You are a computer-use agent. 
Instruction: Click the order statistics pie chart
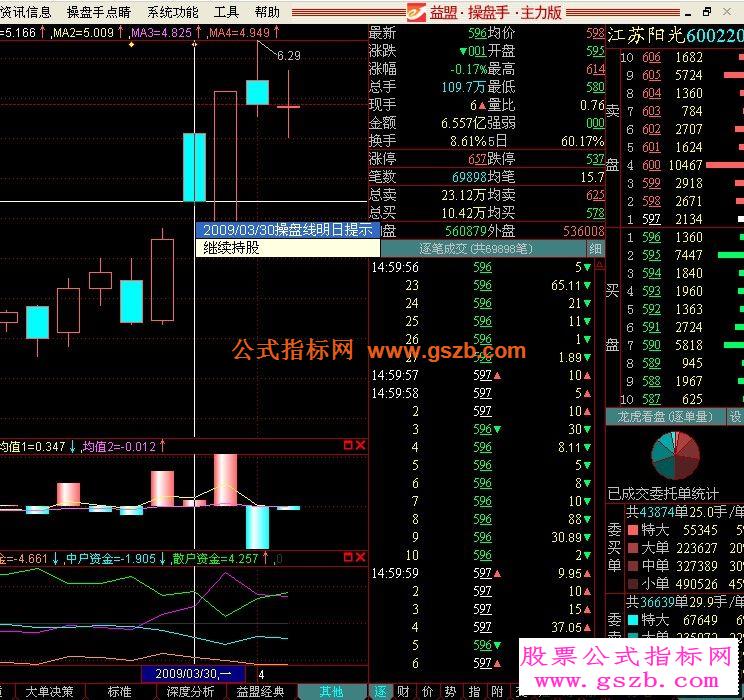(x=675, y=455)
